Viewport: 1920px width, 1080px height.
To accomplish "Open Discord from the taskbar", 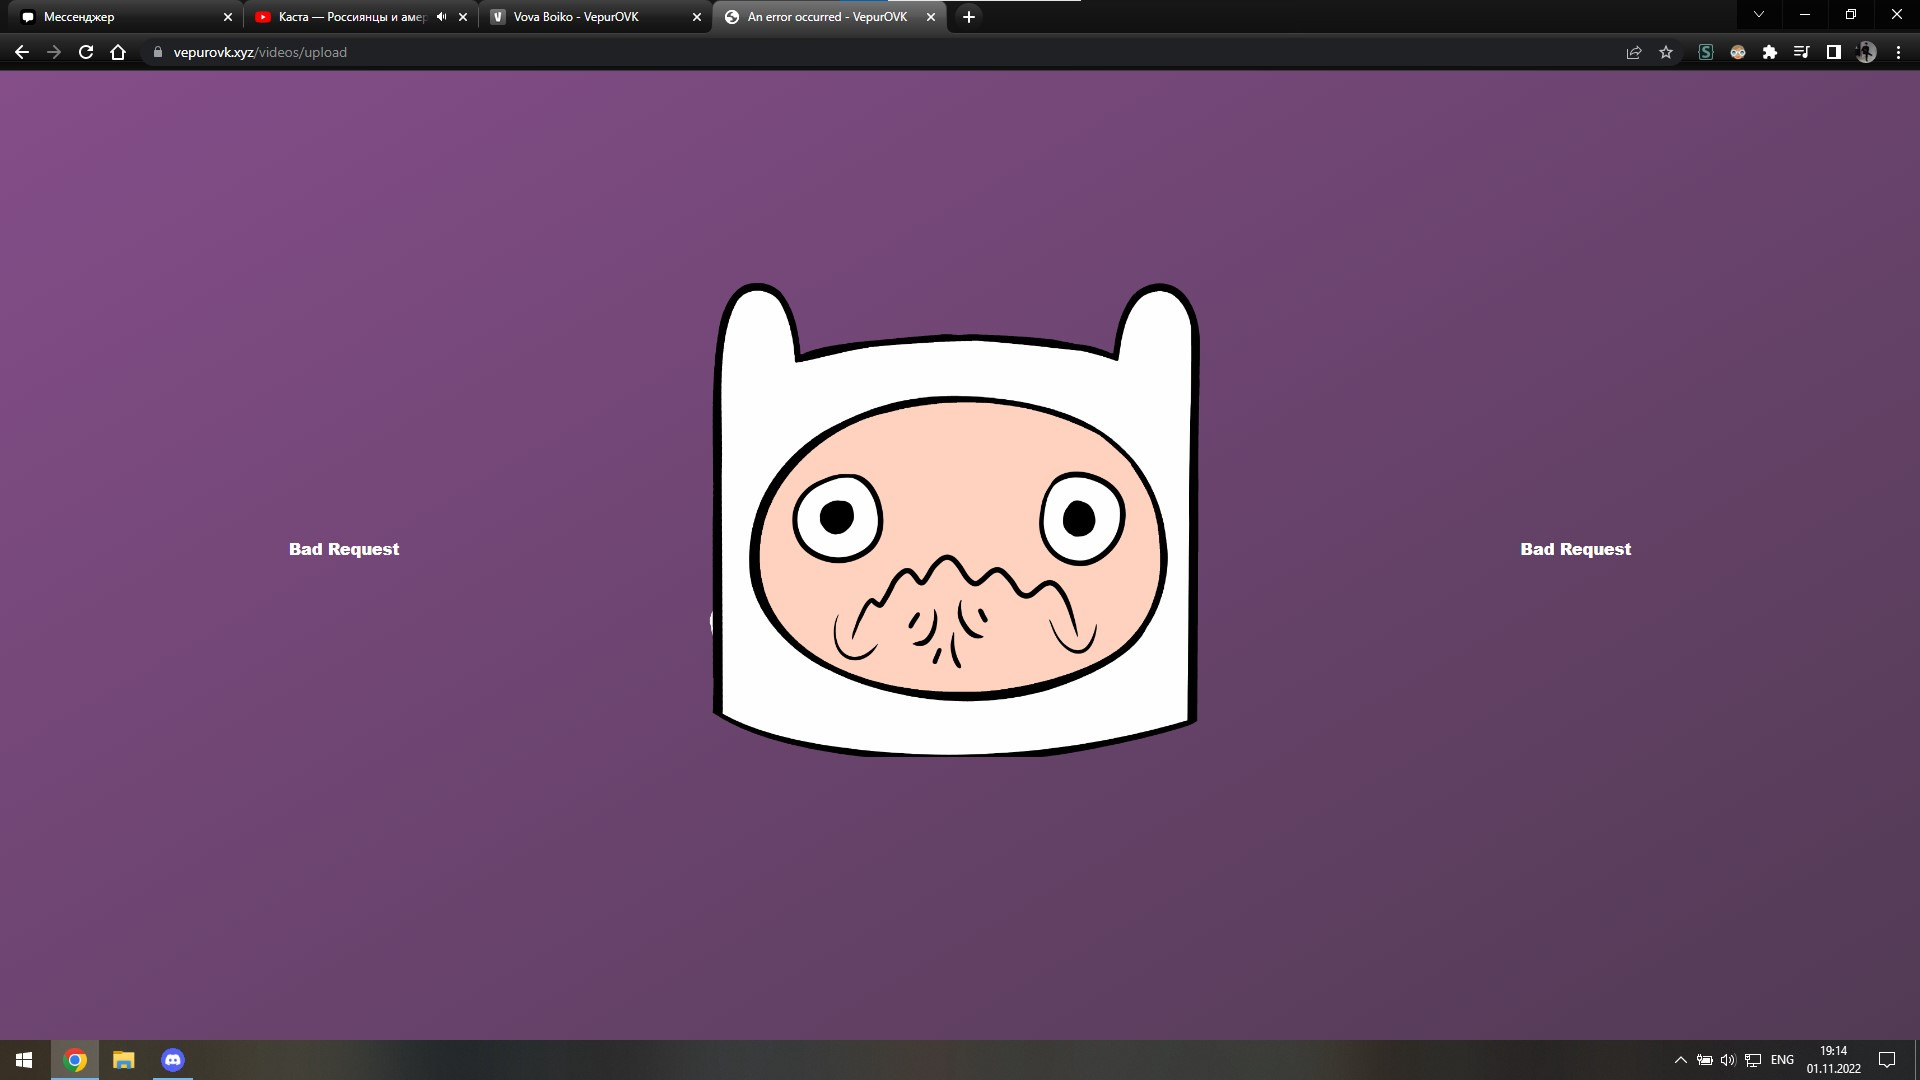I will pyautogui.click(x=173, y=1060).
